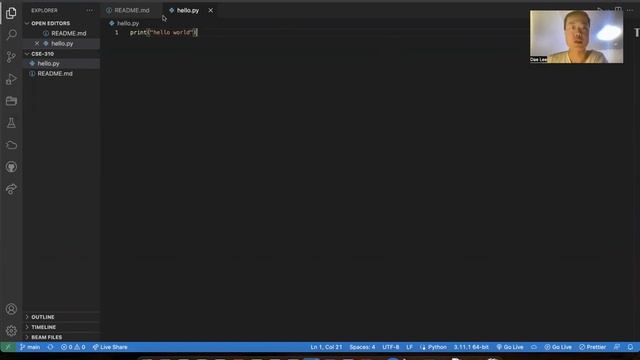The height and width of the screenshot is (360, 640).
Task: Click the feedback icon beside Prettier
Action: (617, 347)
